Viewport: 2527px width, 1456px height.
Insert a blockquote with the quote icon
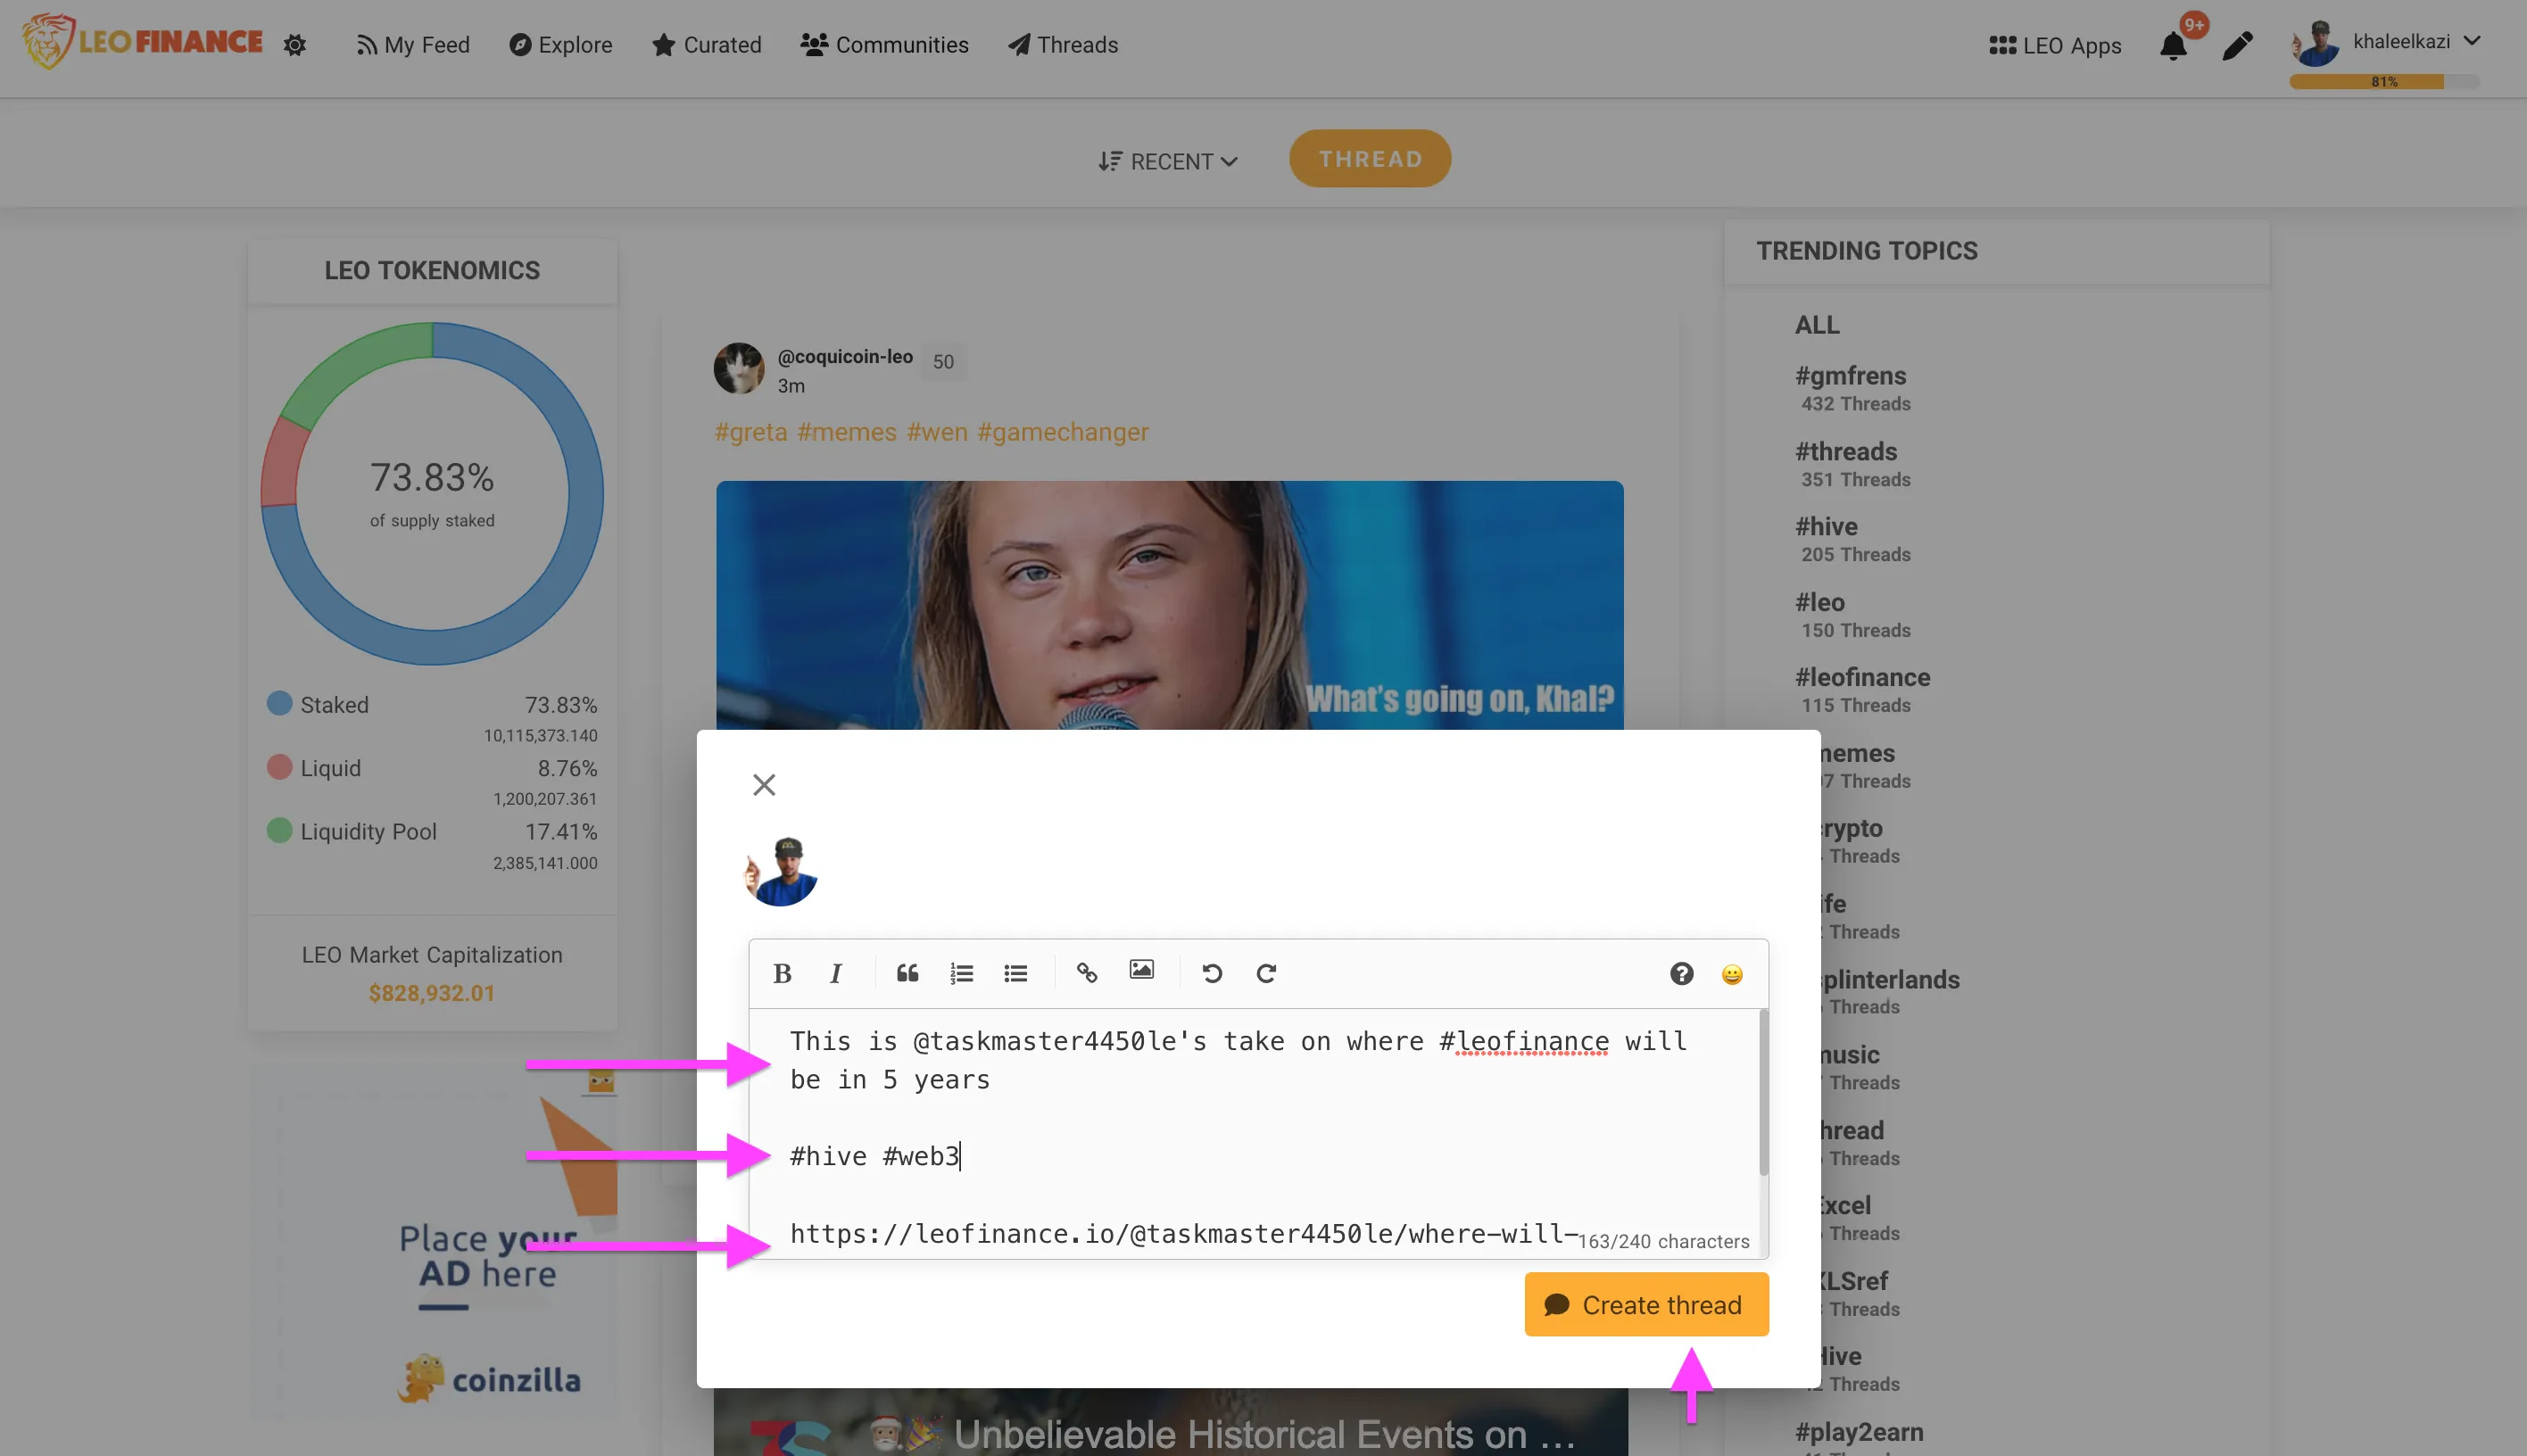click(x=907, y=973)
